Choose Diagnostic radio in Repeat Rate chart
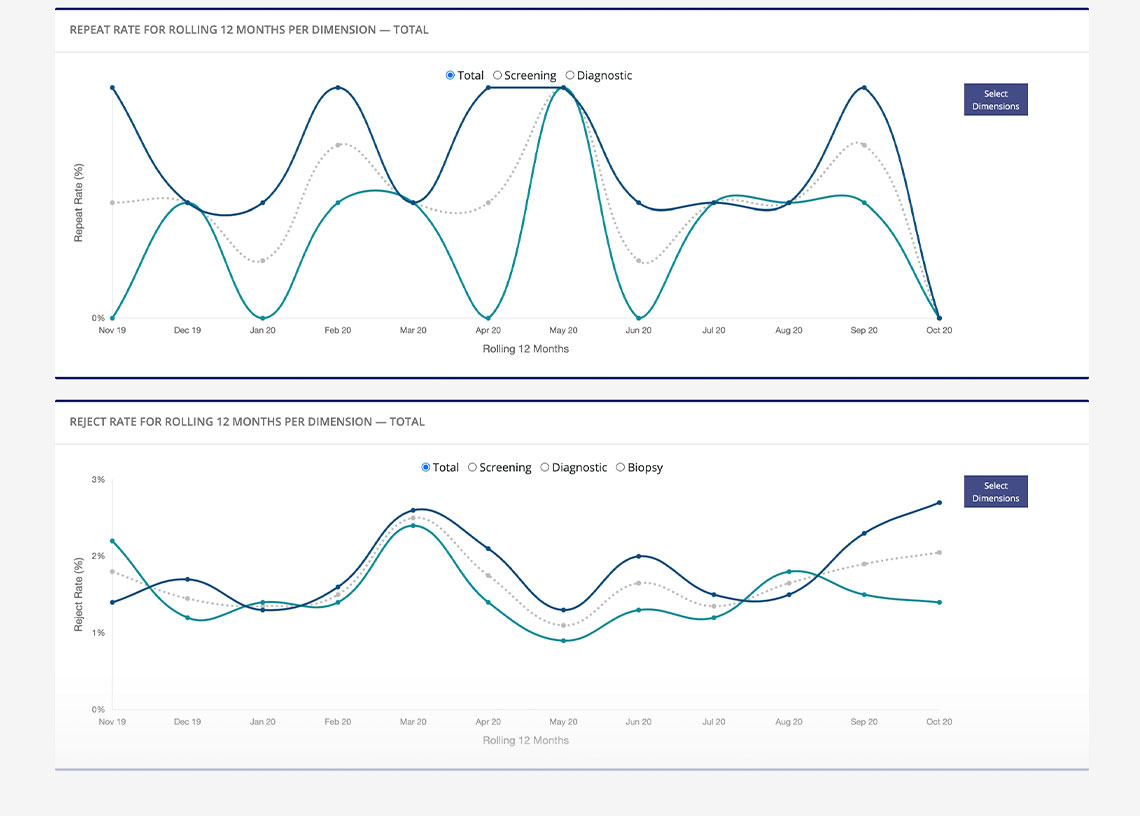 [x=570, y=75]
